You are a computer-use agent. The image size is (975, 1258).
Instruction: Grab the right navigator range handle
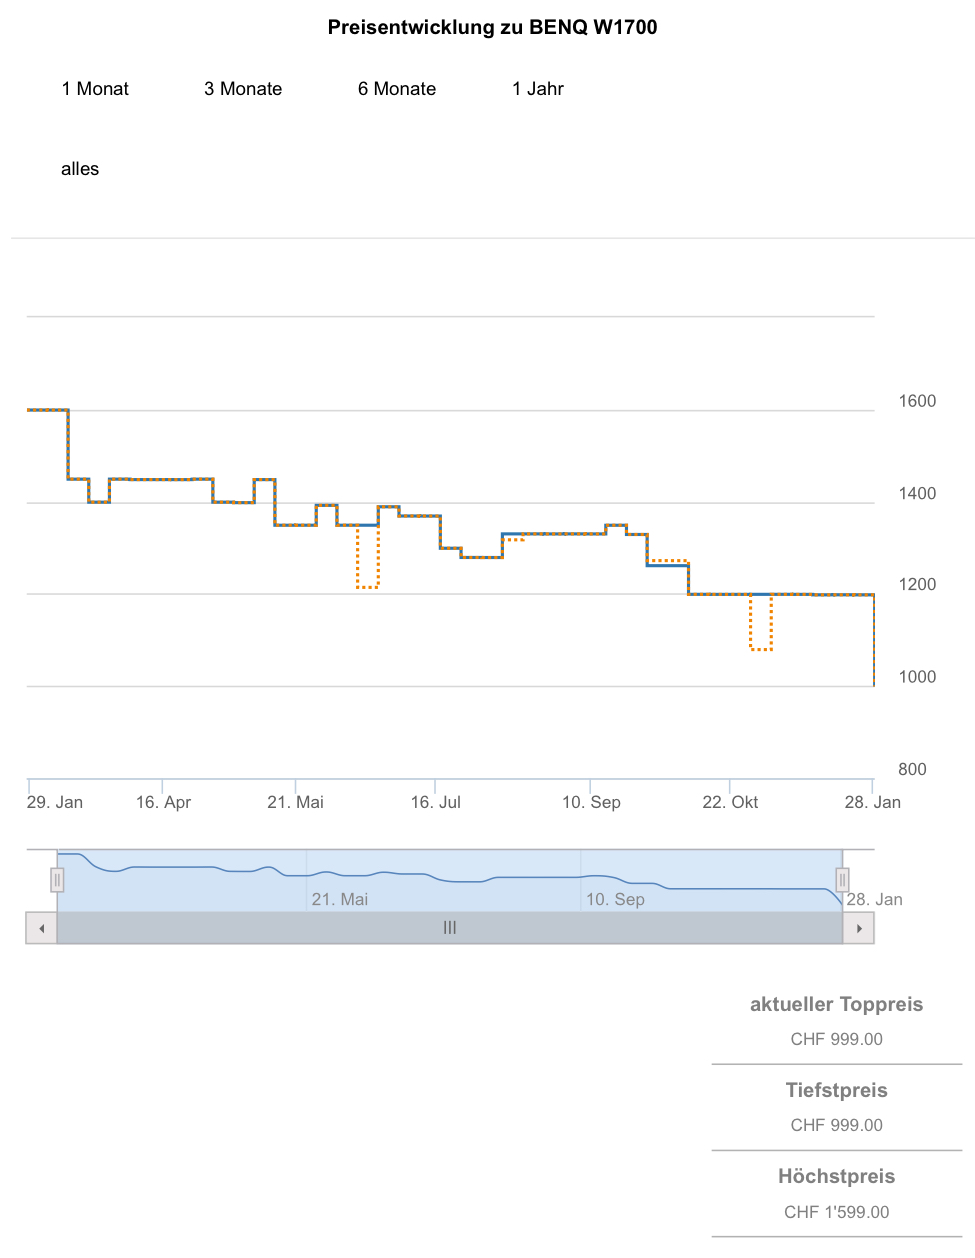tap(842, 880)
